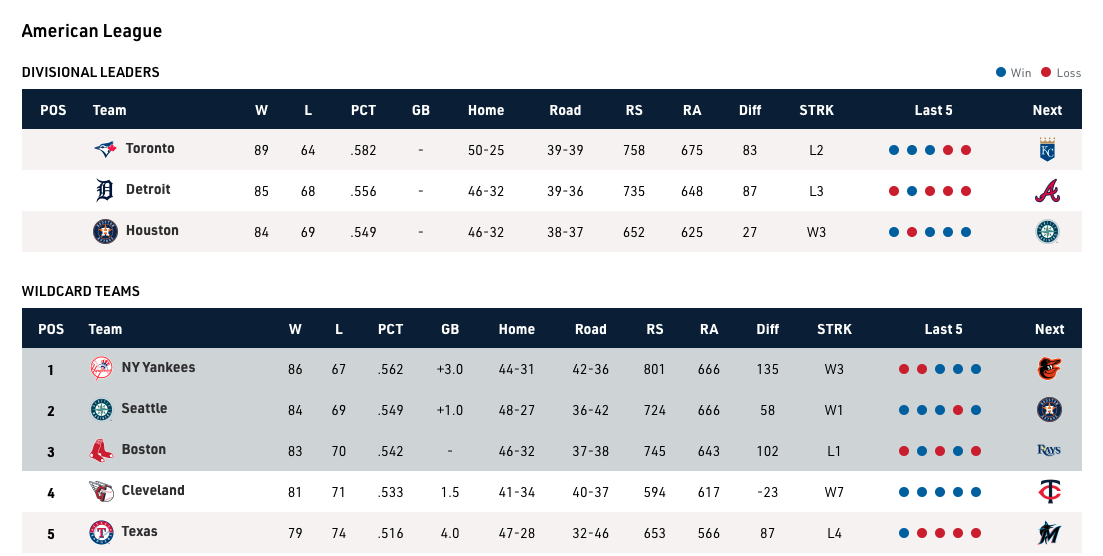Click the Toronto Blue Jays logo
This screenshot has height=556, width=1103.
point(105,150)
